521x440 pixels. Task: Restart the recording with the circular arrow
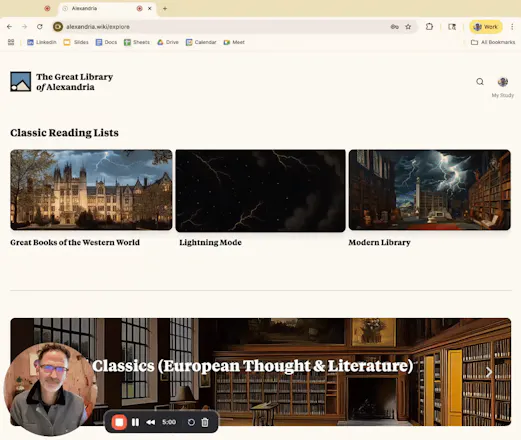click(191, 422)
